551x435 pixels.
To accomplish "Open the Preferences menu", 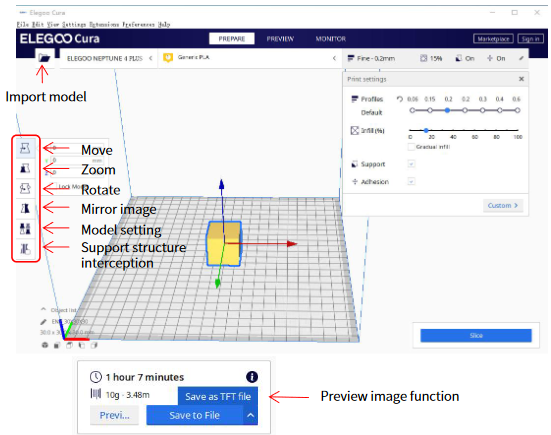I will coord(138,24).
